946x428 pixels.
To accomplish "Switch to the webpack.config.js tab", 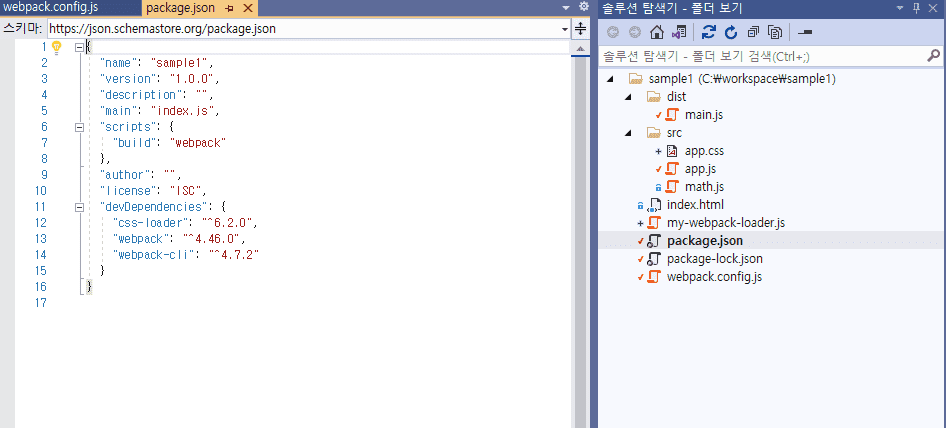I will click(51, 8).
